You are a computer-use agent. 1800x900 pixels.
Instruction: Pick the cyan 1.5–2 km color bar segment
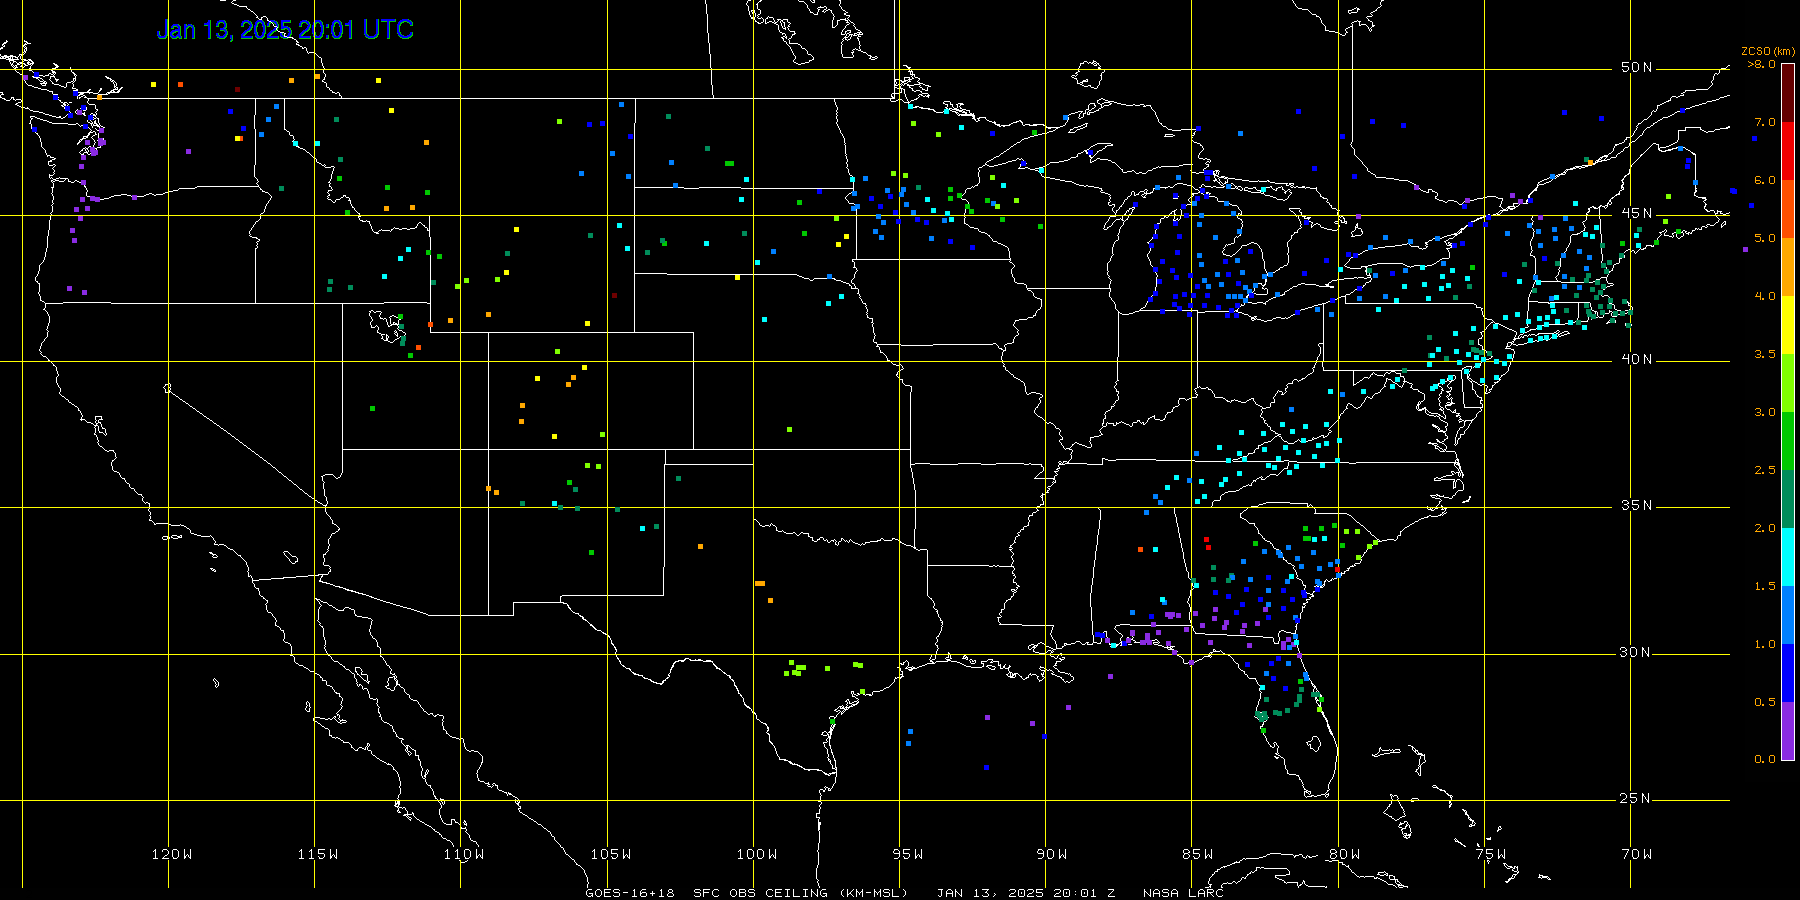[1788, 557]
